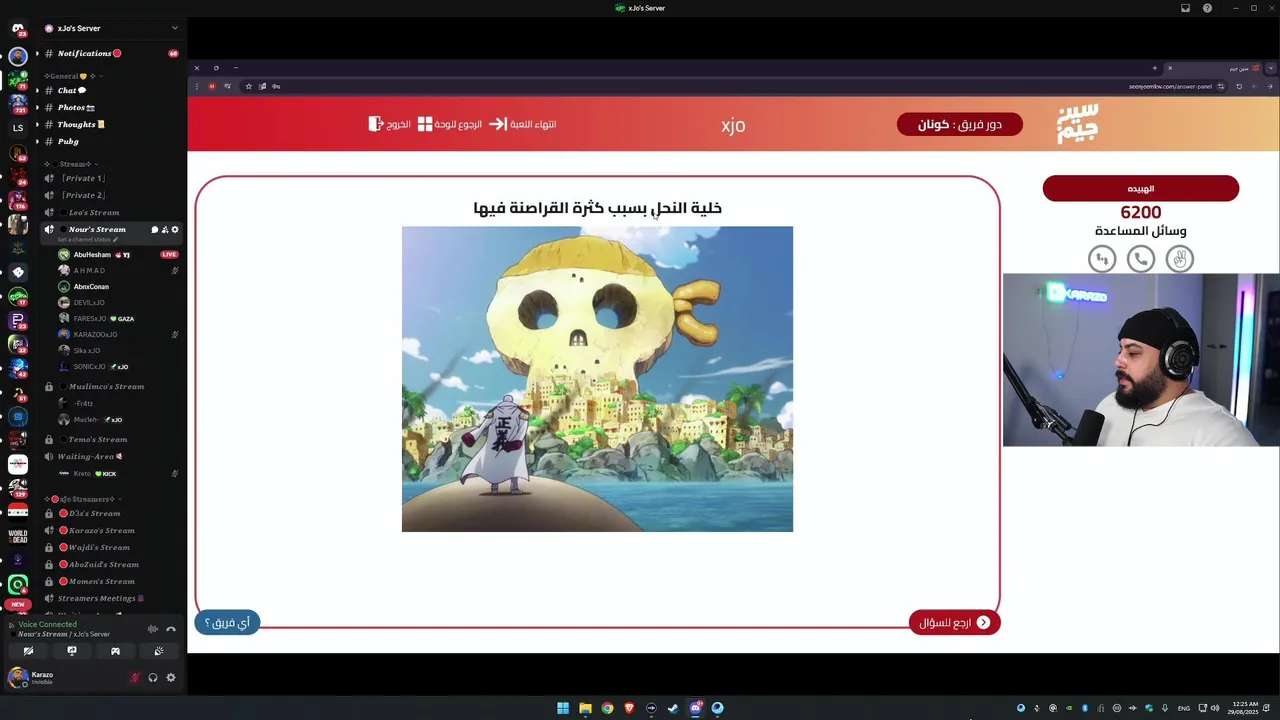The height and width of the screenshot is (720, 1280).
Task: Open the soundboard icon
Action: 159,651
